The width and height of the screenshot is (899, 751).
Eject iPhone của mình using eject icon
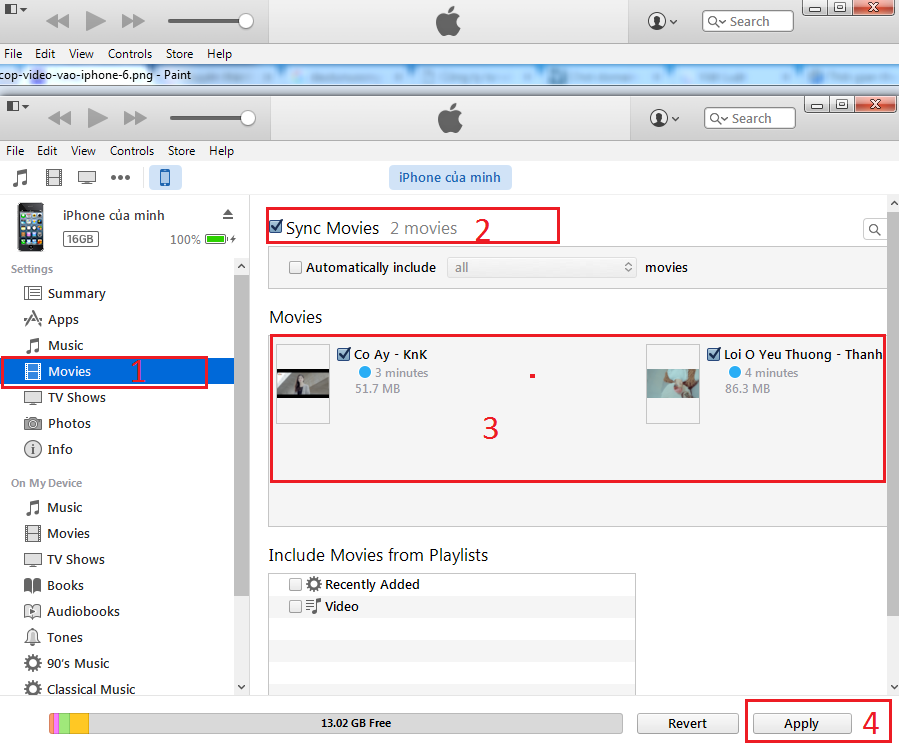pos(227,214)
